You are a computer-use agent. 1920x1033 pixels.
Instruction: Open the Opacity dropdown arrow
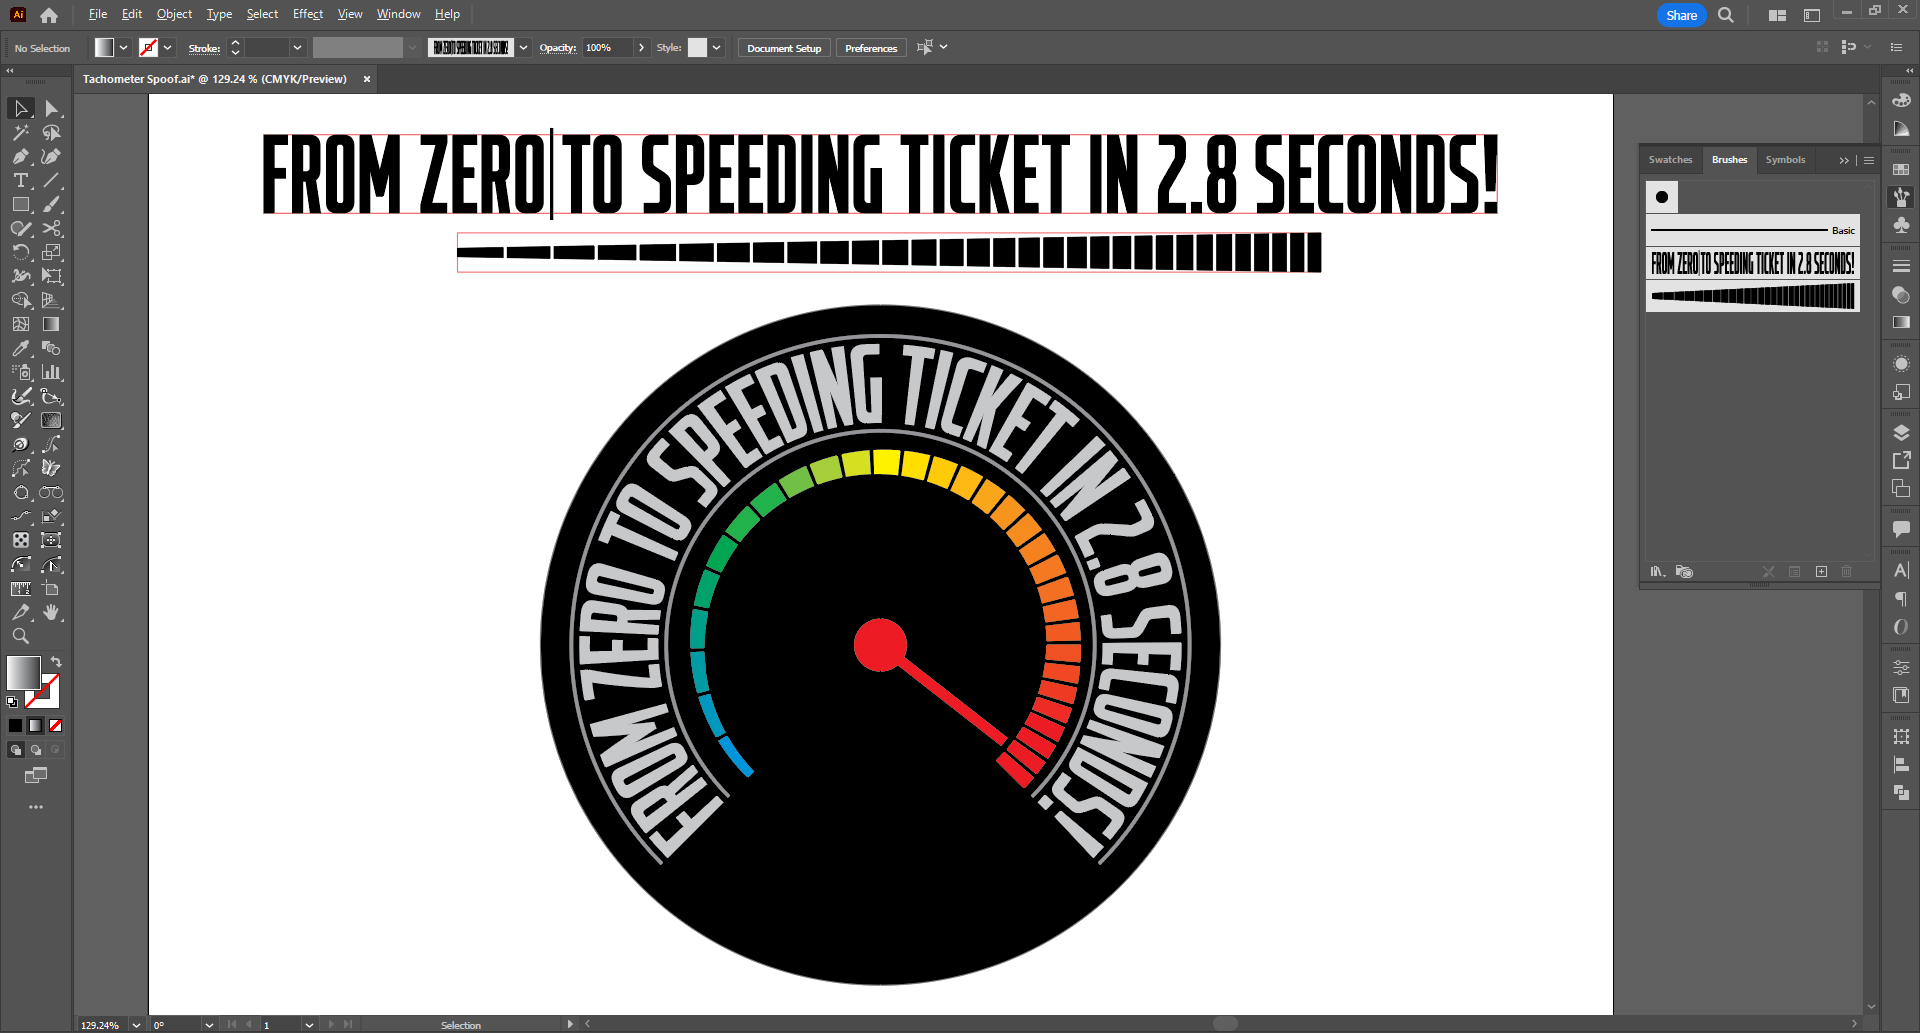[x=642, y=47]
